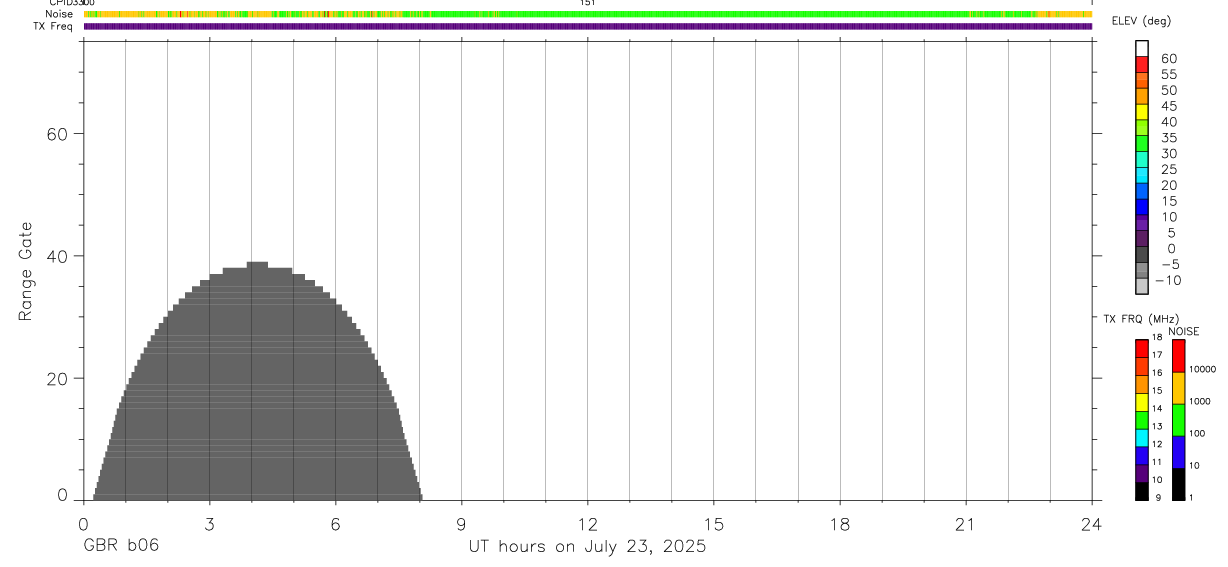Click the 'GBR b06' label
The width and height of the screenshot is (1228, 567).
click(121, 546)
